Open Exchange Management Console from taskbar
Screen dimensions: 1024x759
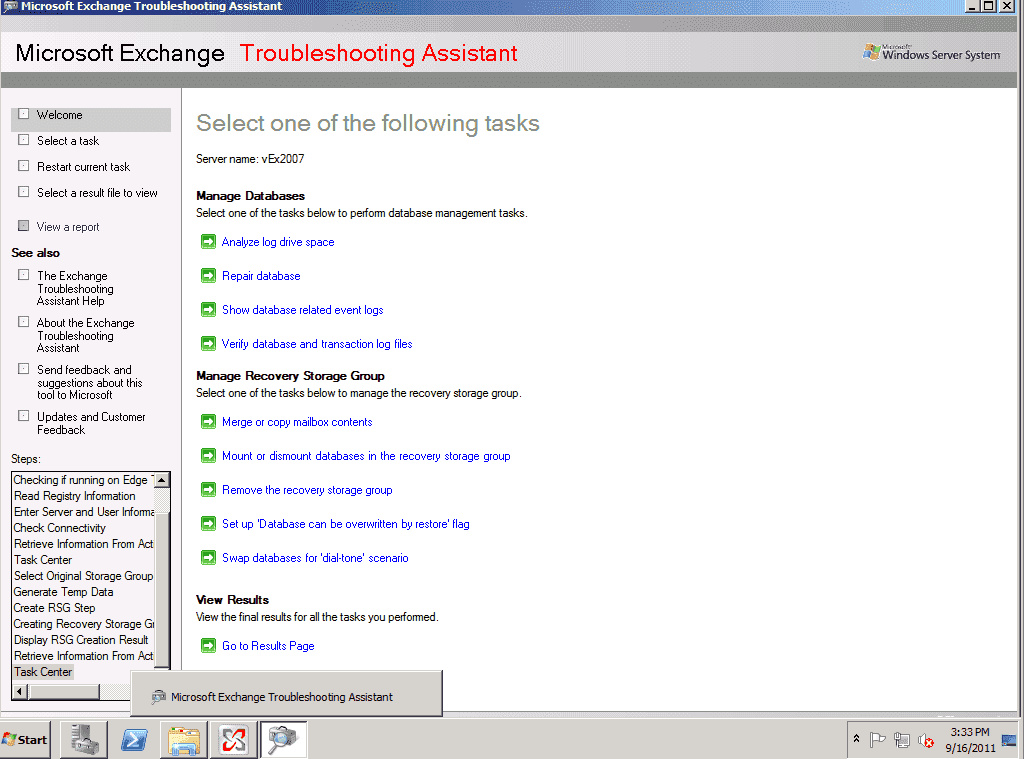click(233, 740)
